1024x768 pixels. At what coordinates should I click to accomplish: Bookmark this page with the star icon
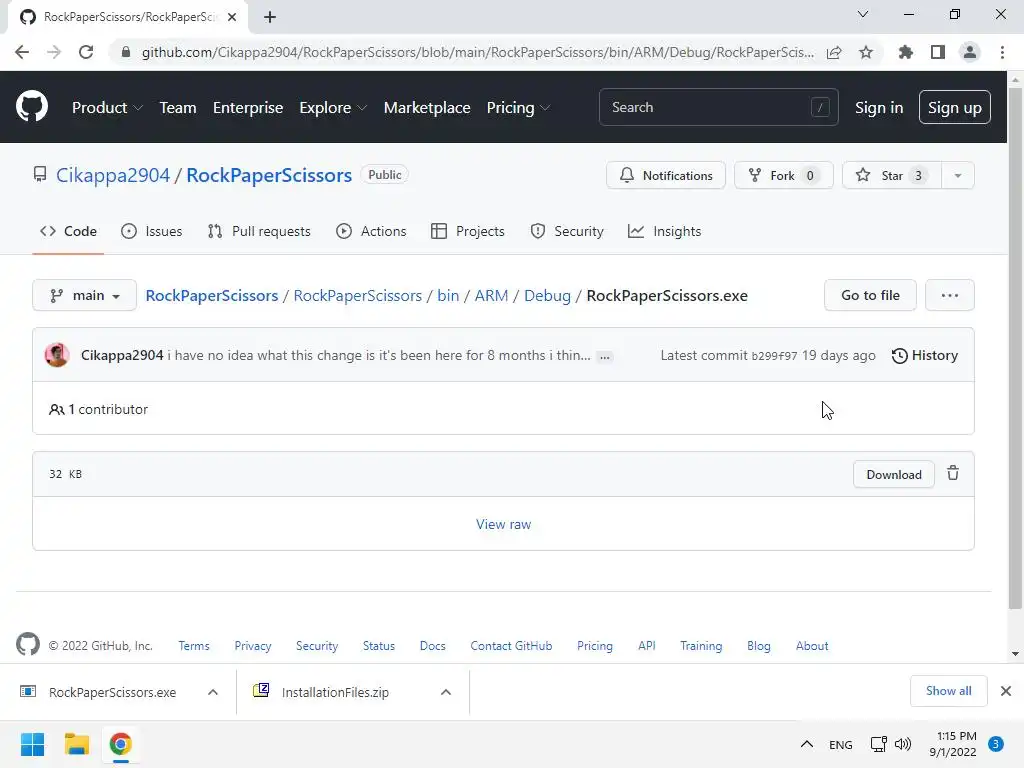click(866, 52)
